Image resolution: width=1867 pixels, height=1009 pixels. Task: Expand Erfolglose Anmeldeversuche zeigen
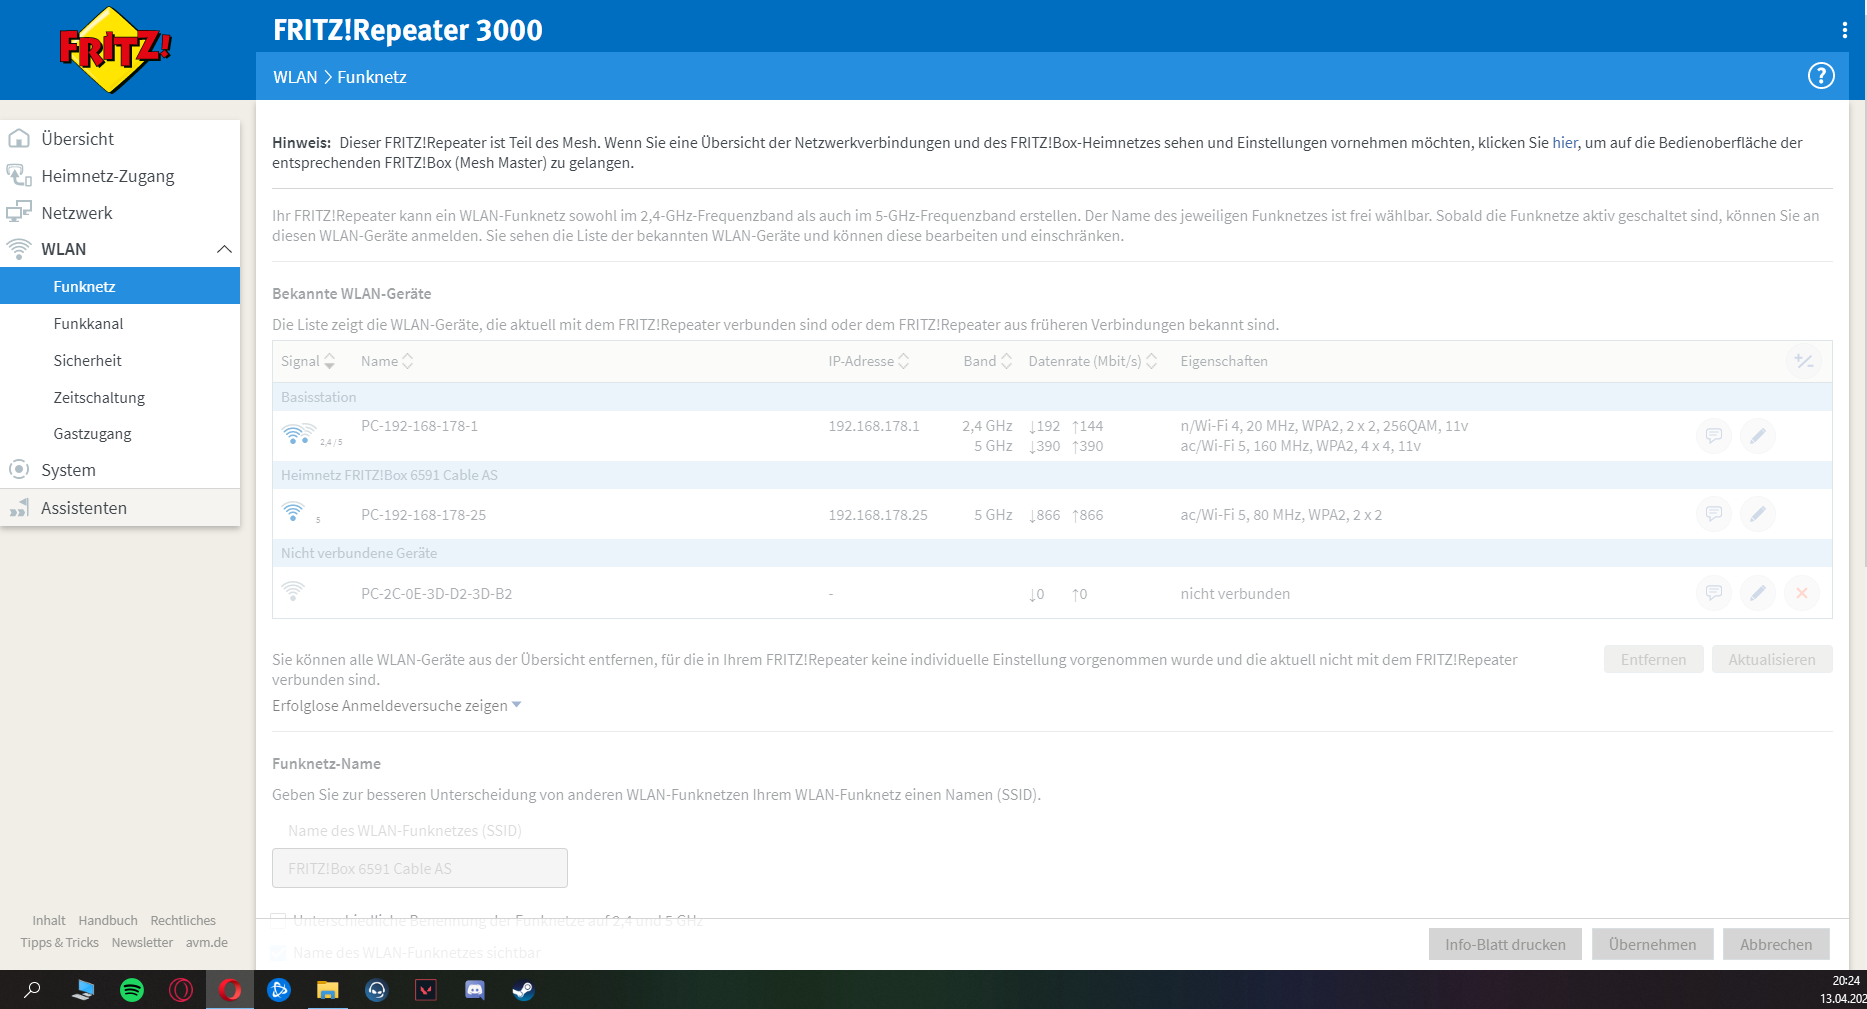tap(397, 706)
